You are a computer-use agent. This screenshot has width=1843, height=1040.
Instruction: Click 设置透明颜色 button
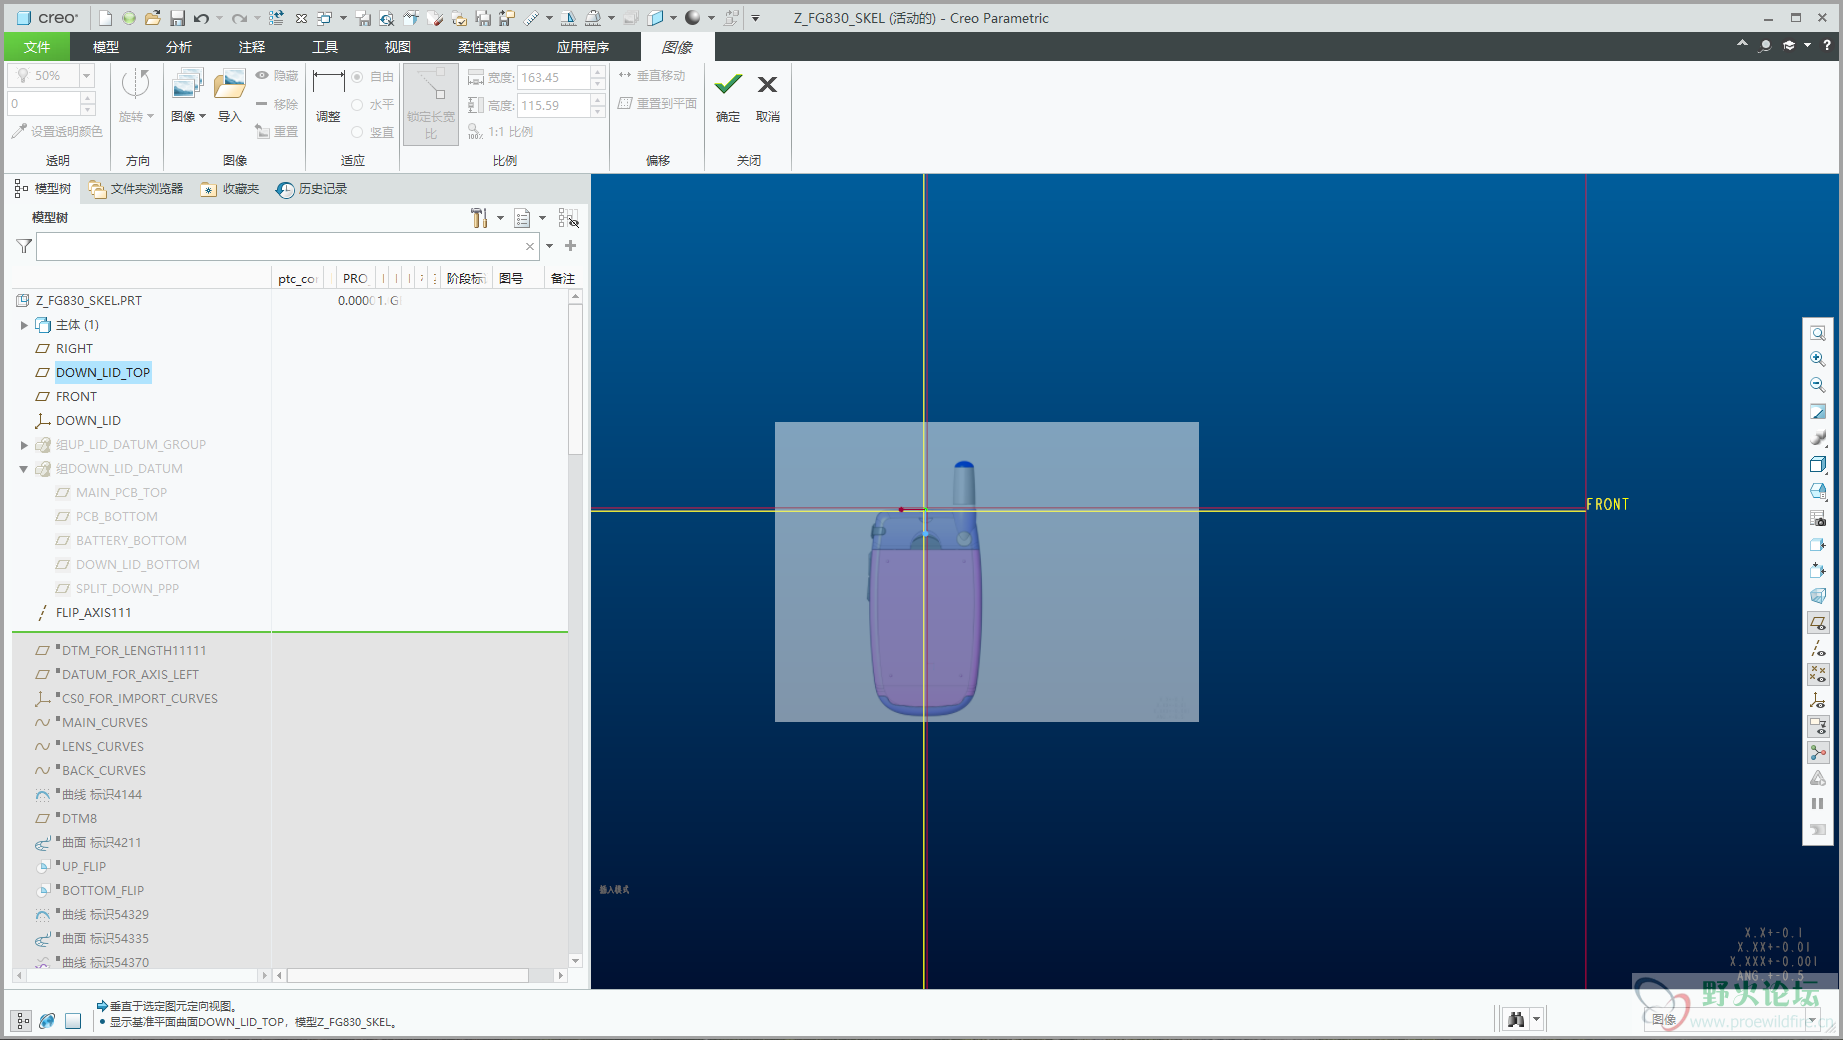tap(57, 132)
